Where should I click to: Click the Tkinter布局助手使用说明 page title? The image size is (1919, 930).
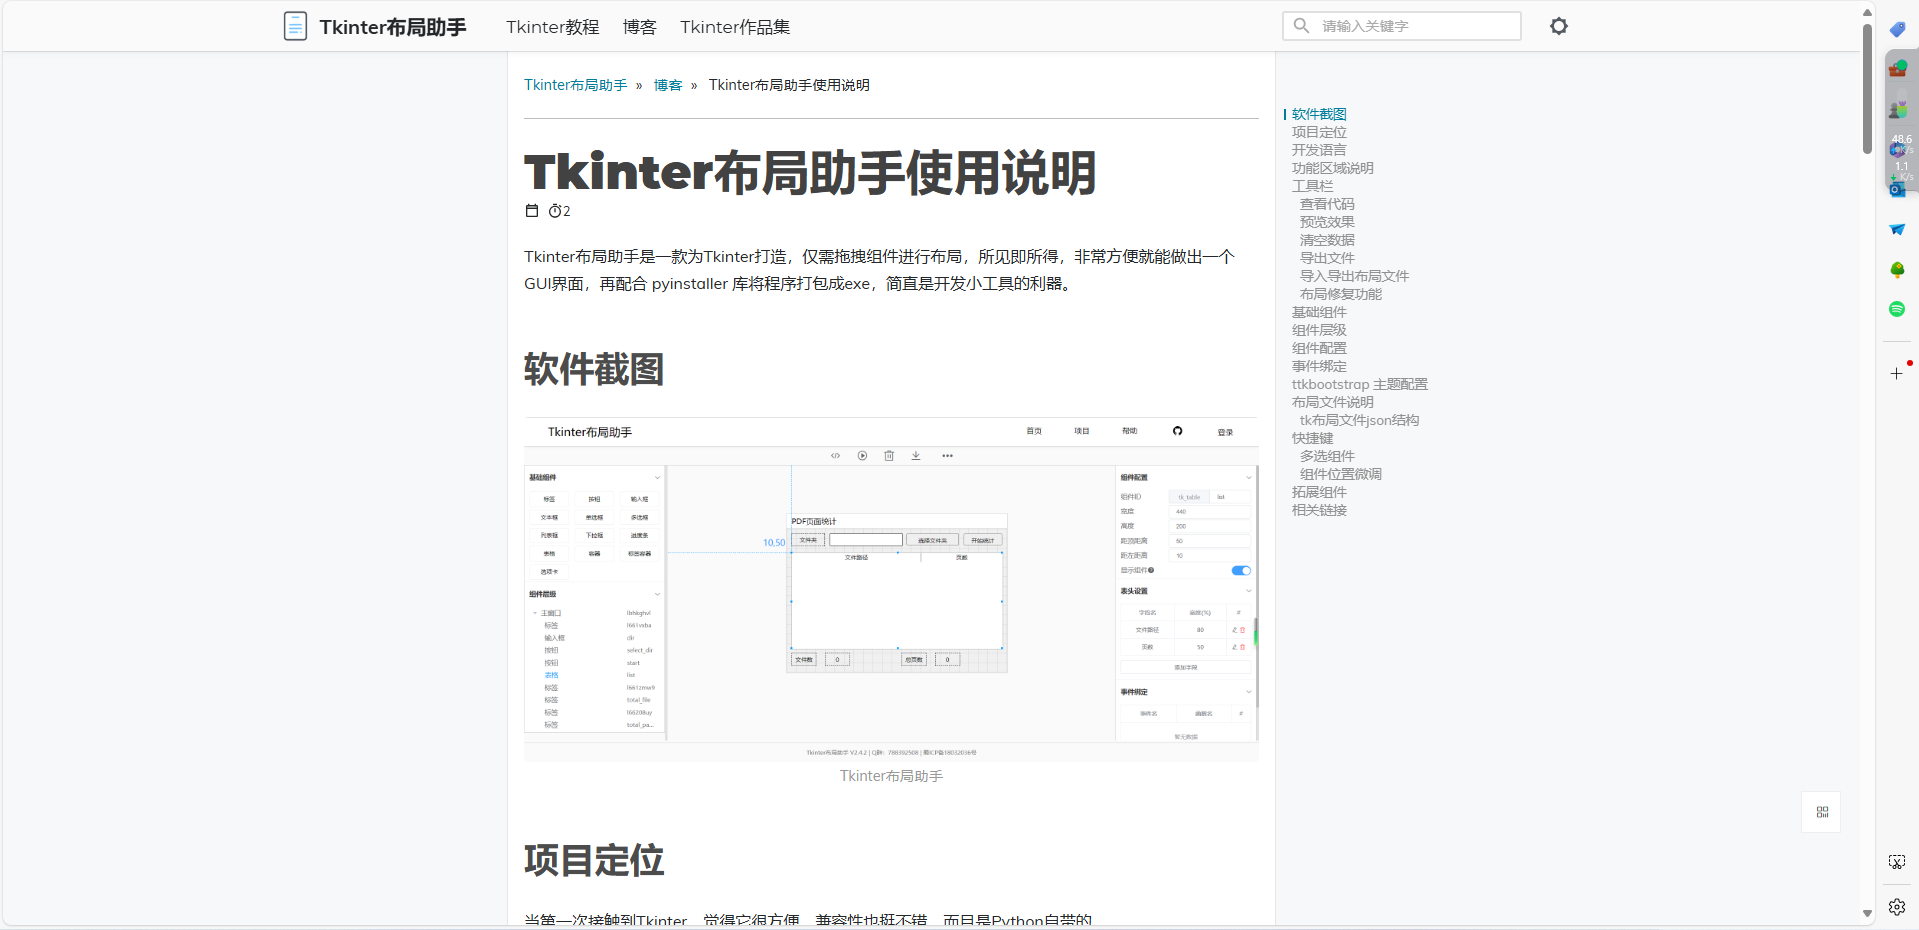810,173
